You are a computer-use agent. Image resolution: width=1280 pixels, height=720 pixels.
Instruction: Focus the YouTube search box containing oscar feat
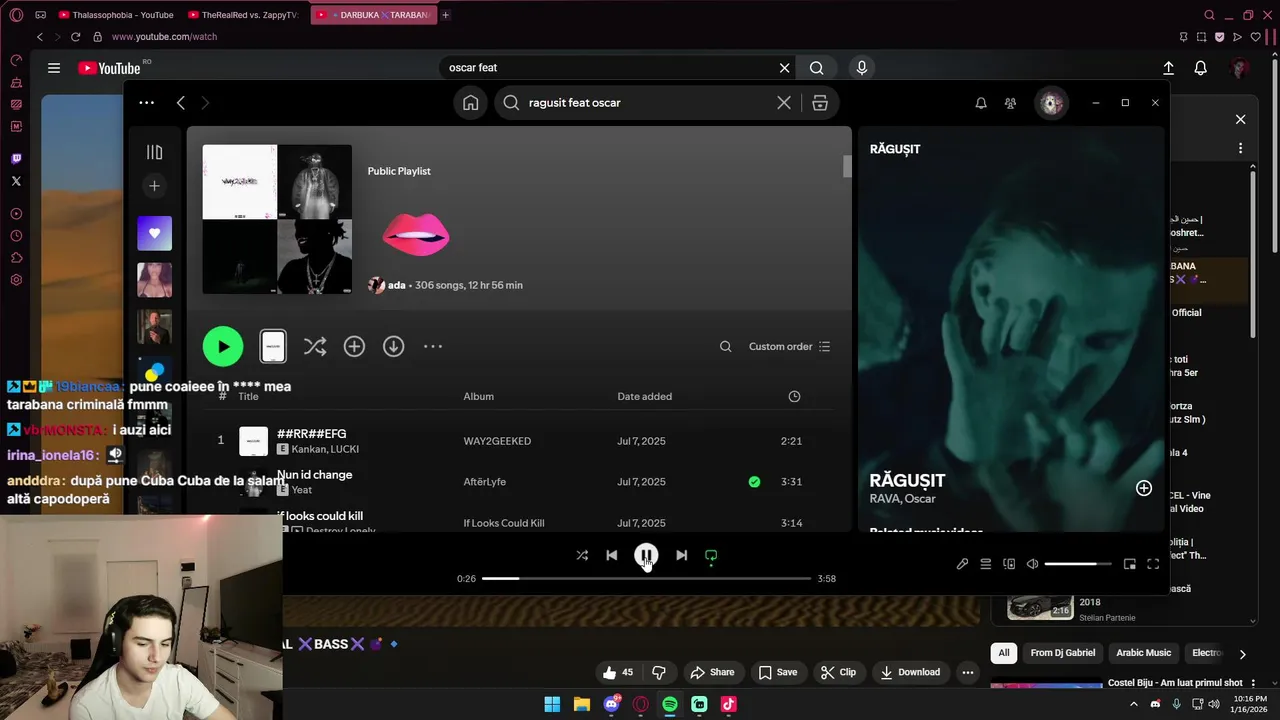coord(610,68)
